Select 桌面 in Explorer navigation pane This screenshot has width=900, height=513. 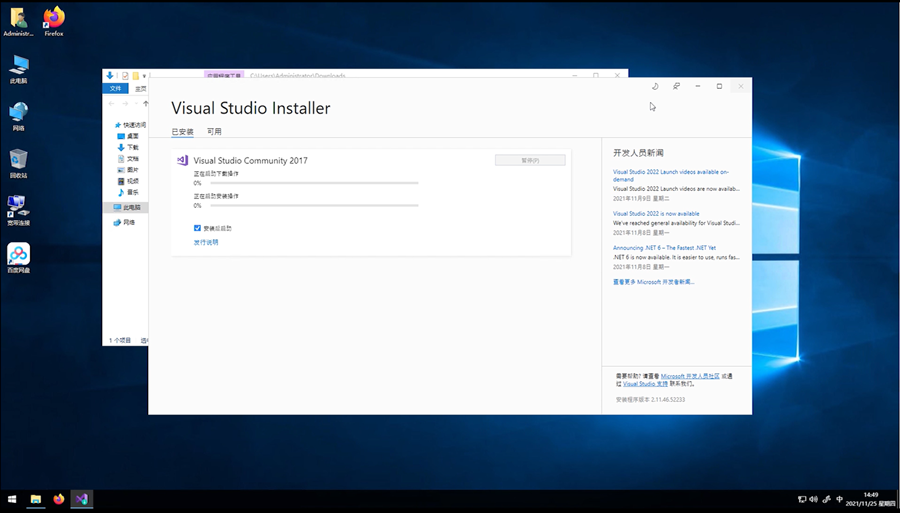point(128,136)
